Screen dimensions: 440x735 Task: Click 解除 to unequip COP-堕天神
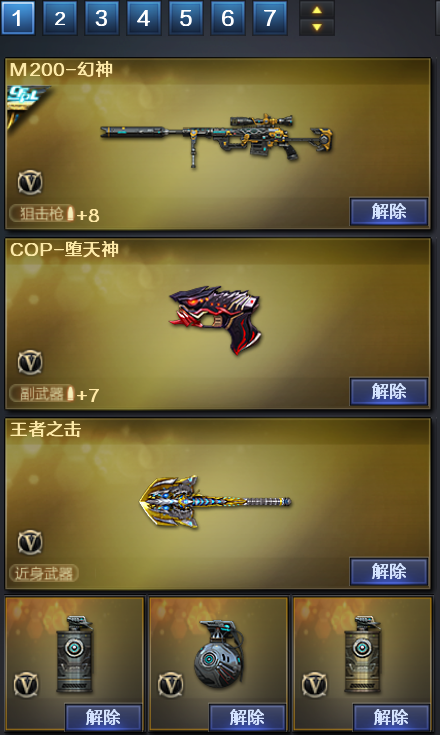(x=389, y=391)
